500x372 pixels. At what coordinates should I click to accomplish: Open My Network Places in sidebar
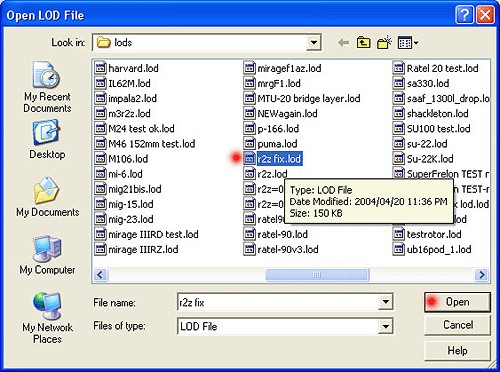tap(47, 318)
